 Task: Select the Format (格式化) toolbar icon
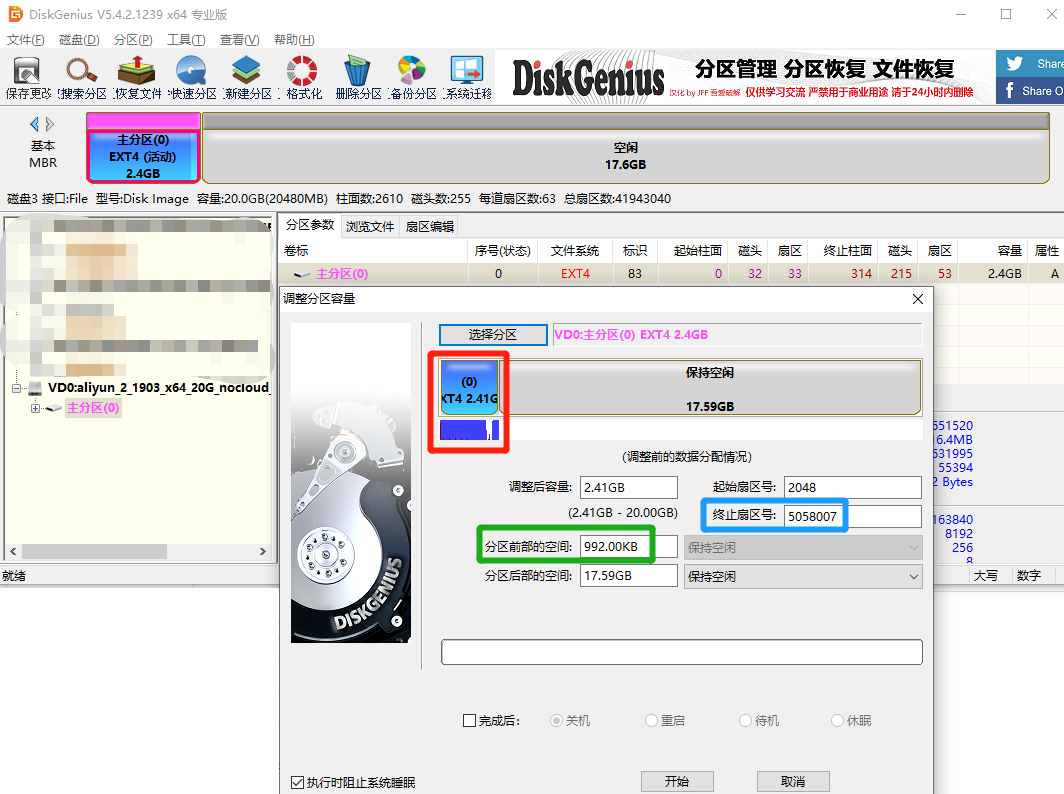(303, 78)
